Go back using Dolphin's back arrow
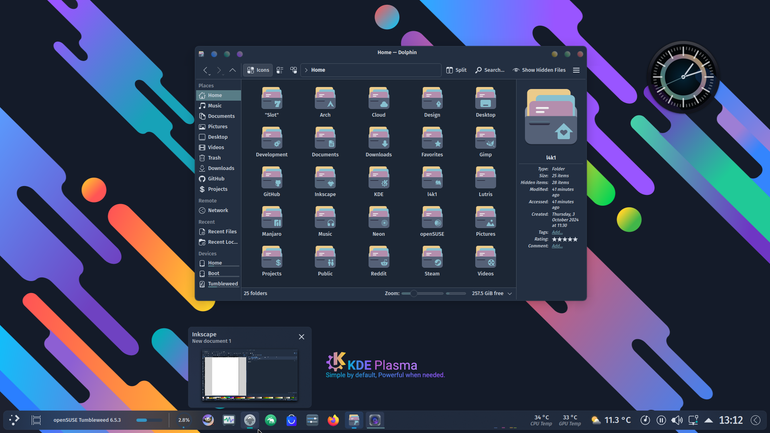 [206, 70]
